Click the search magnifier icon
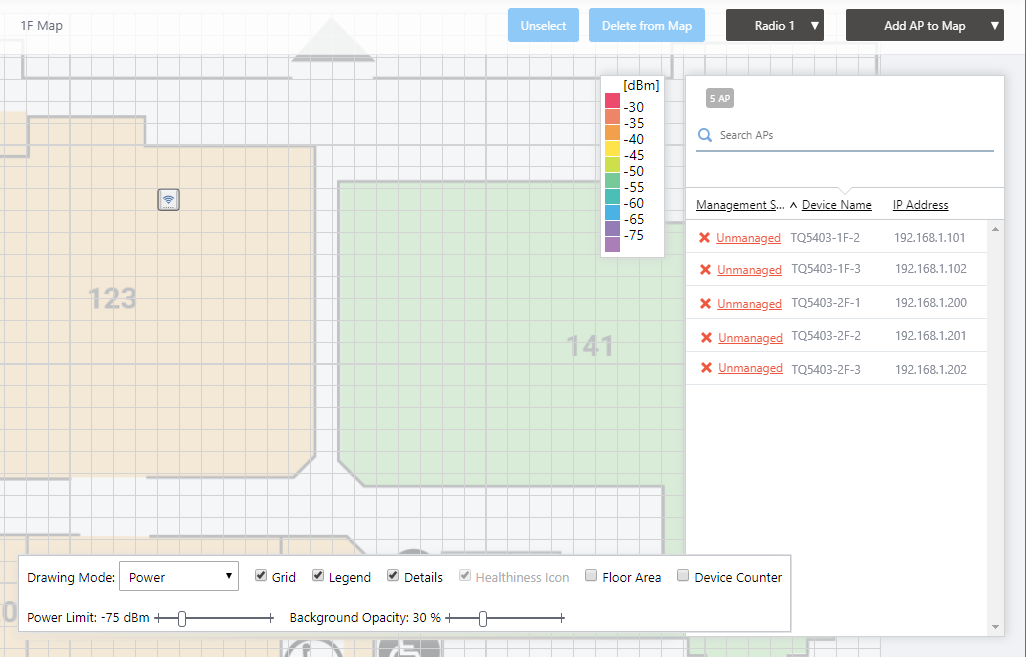 coord(705,135)
